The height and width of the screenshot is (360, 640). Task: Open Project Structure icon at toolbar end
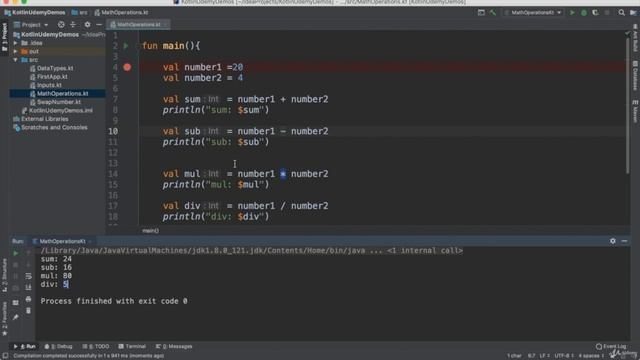coord(633,13)
